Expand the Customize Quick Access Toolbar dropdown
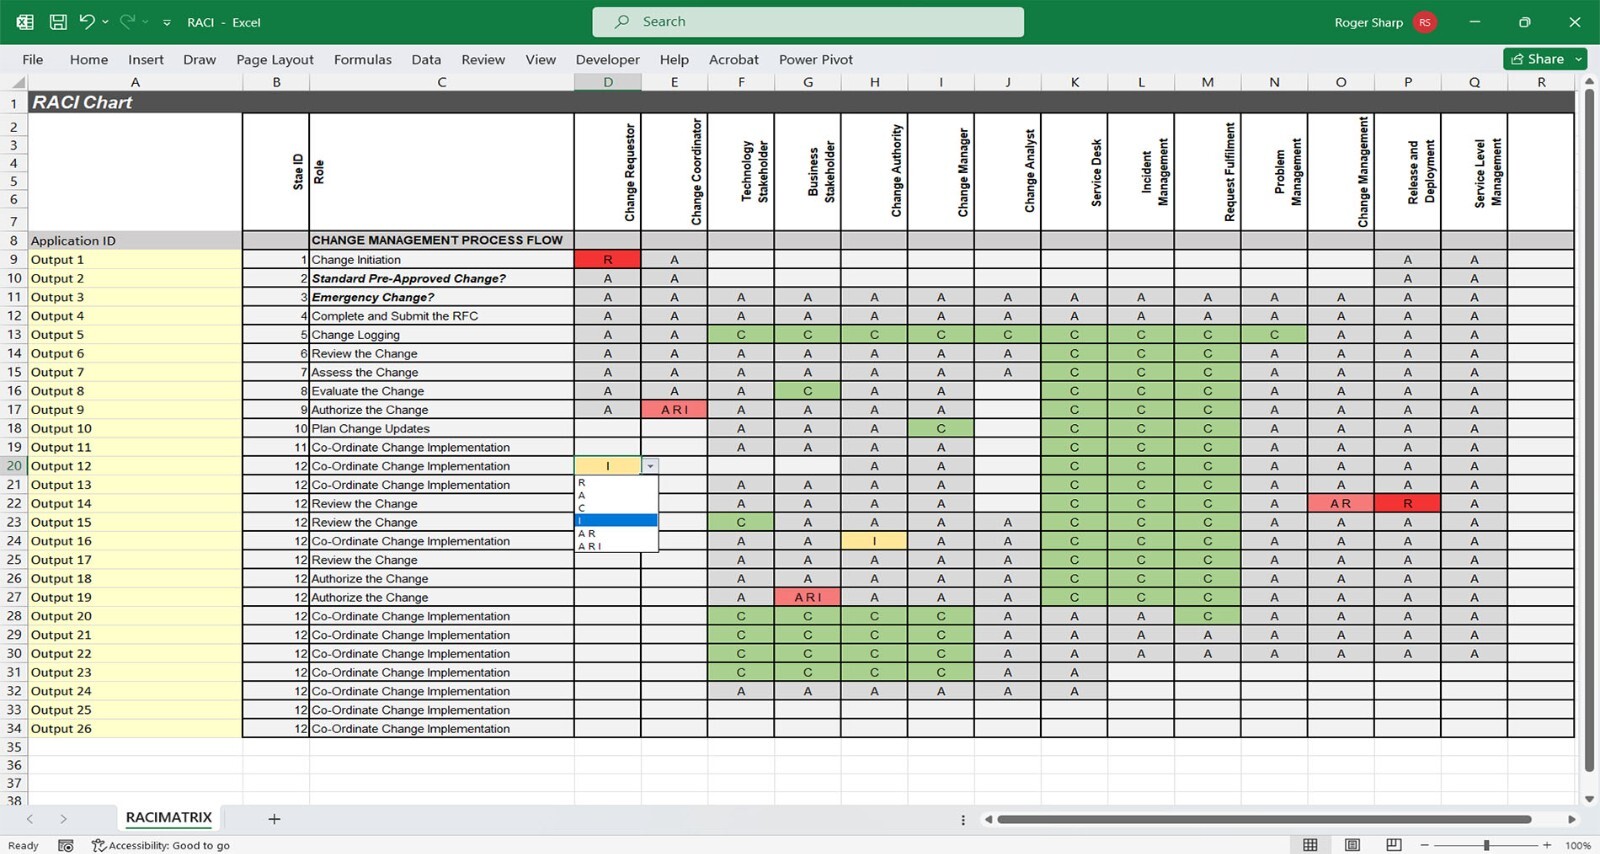Viewport: 1600px width, 854px height. tap(167, 22)
